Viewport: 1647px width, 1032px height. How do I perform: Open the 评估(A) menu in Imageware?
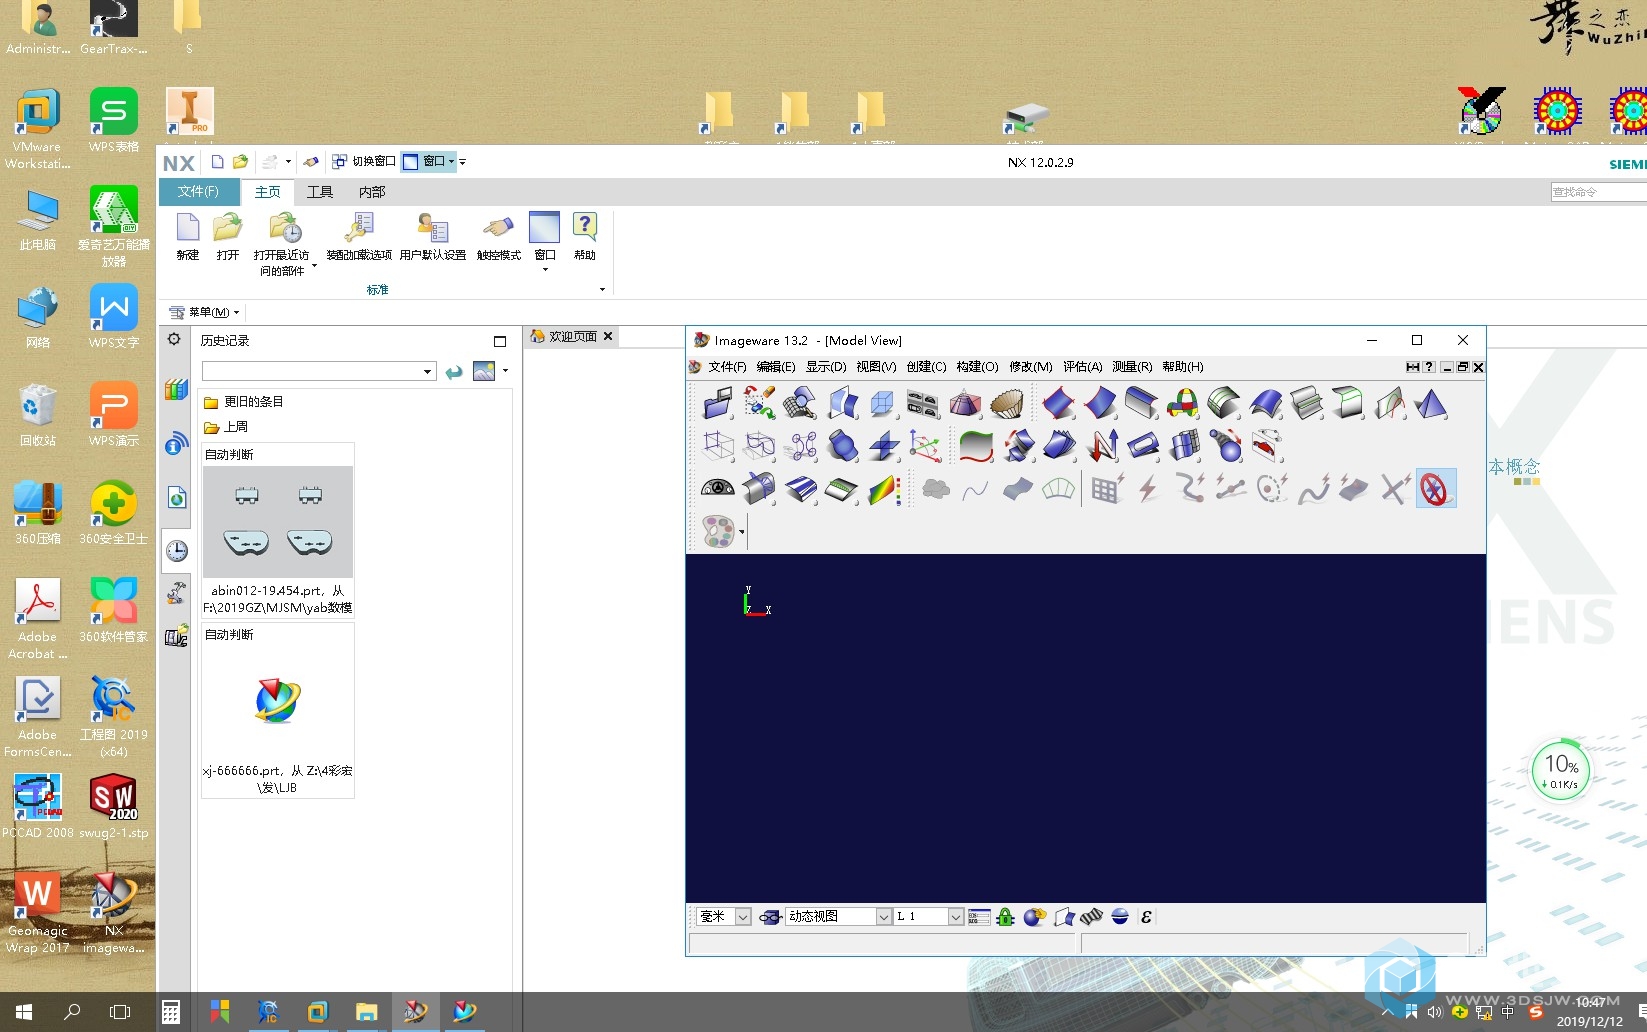coord(1082,367)
